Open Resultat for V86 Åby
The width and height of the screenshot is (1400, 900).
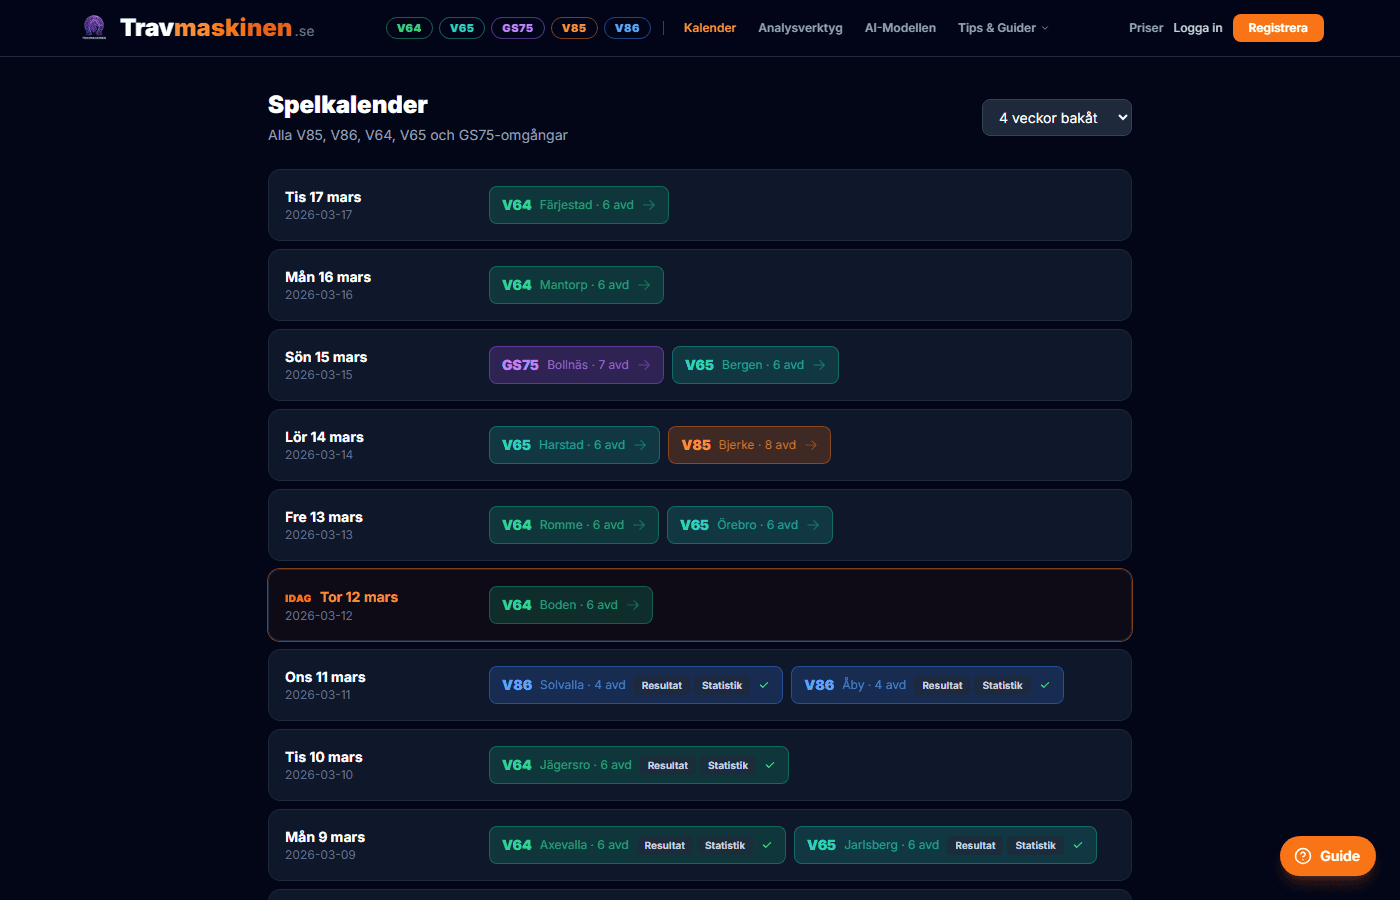point(942,685)
